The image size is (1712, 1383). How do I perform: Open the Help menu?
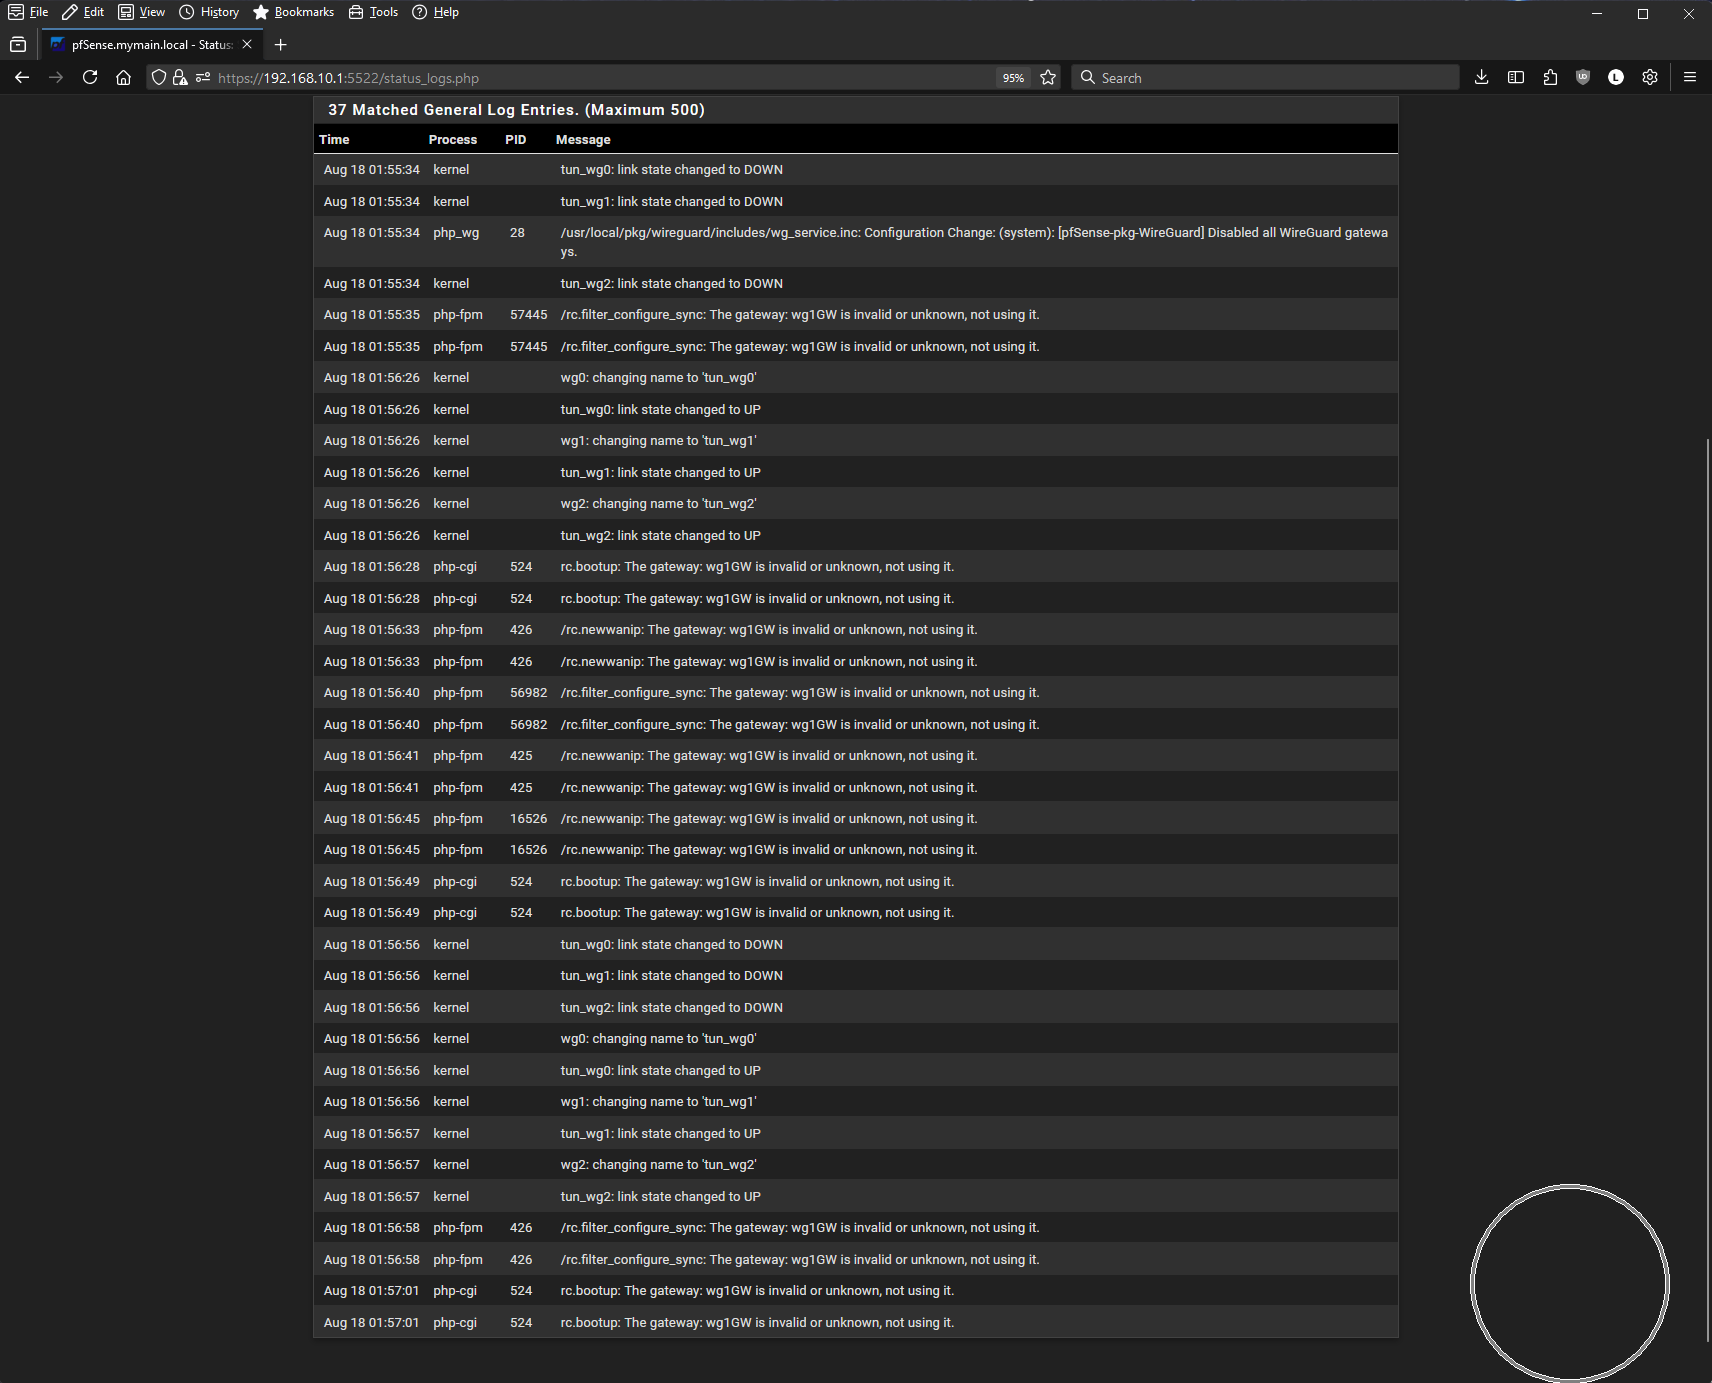[436, 12]
